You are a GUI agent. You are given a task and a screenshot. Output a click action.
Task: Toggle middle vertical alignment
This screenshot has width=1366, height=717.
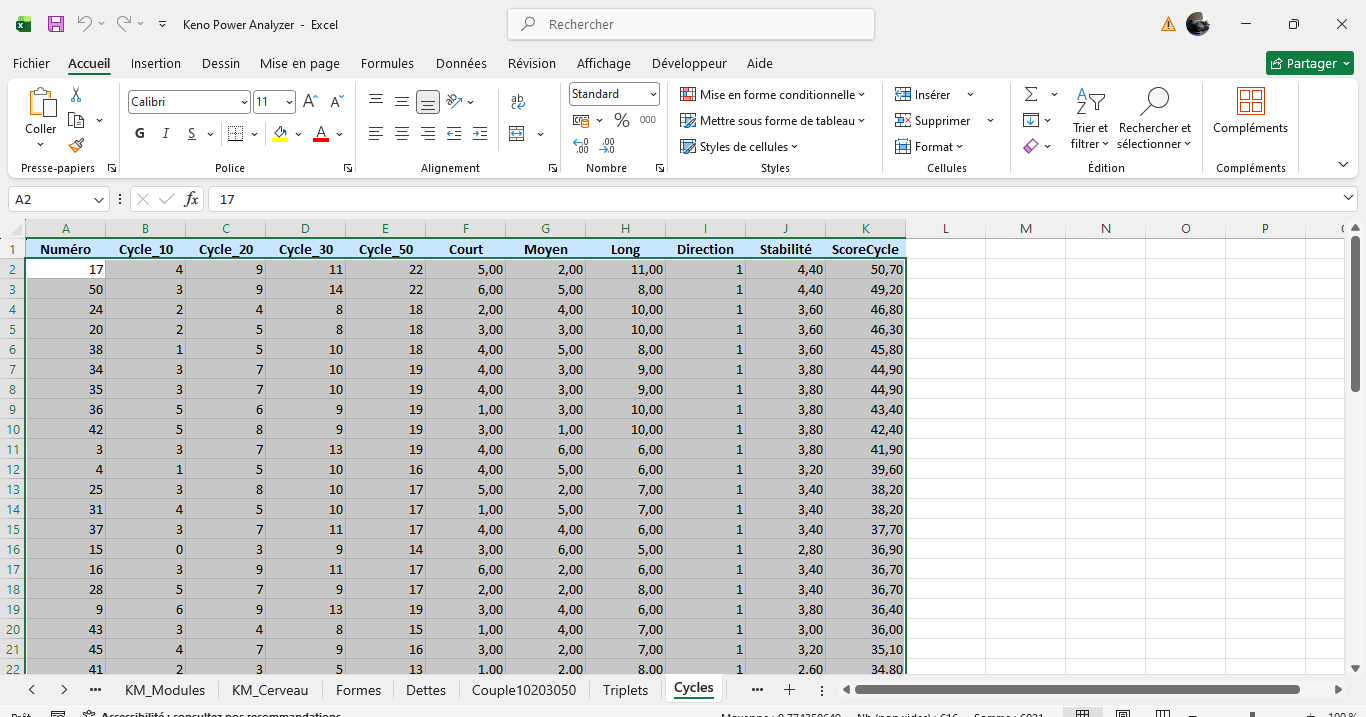[401, 101]
